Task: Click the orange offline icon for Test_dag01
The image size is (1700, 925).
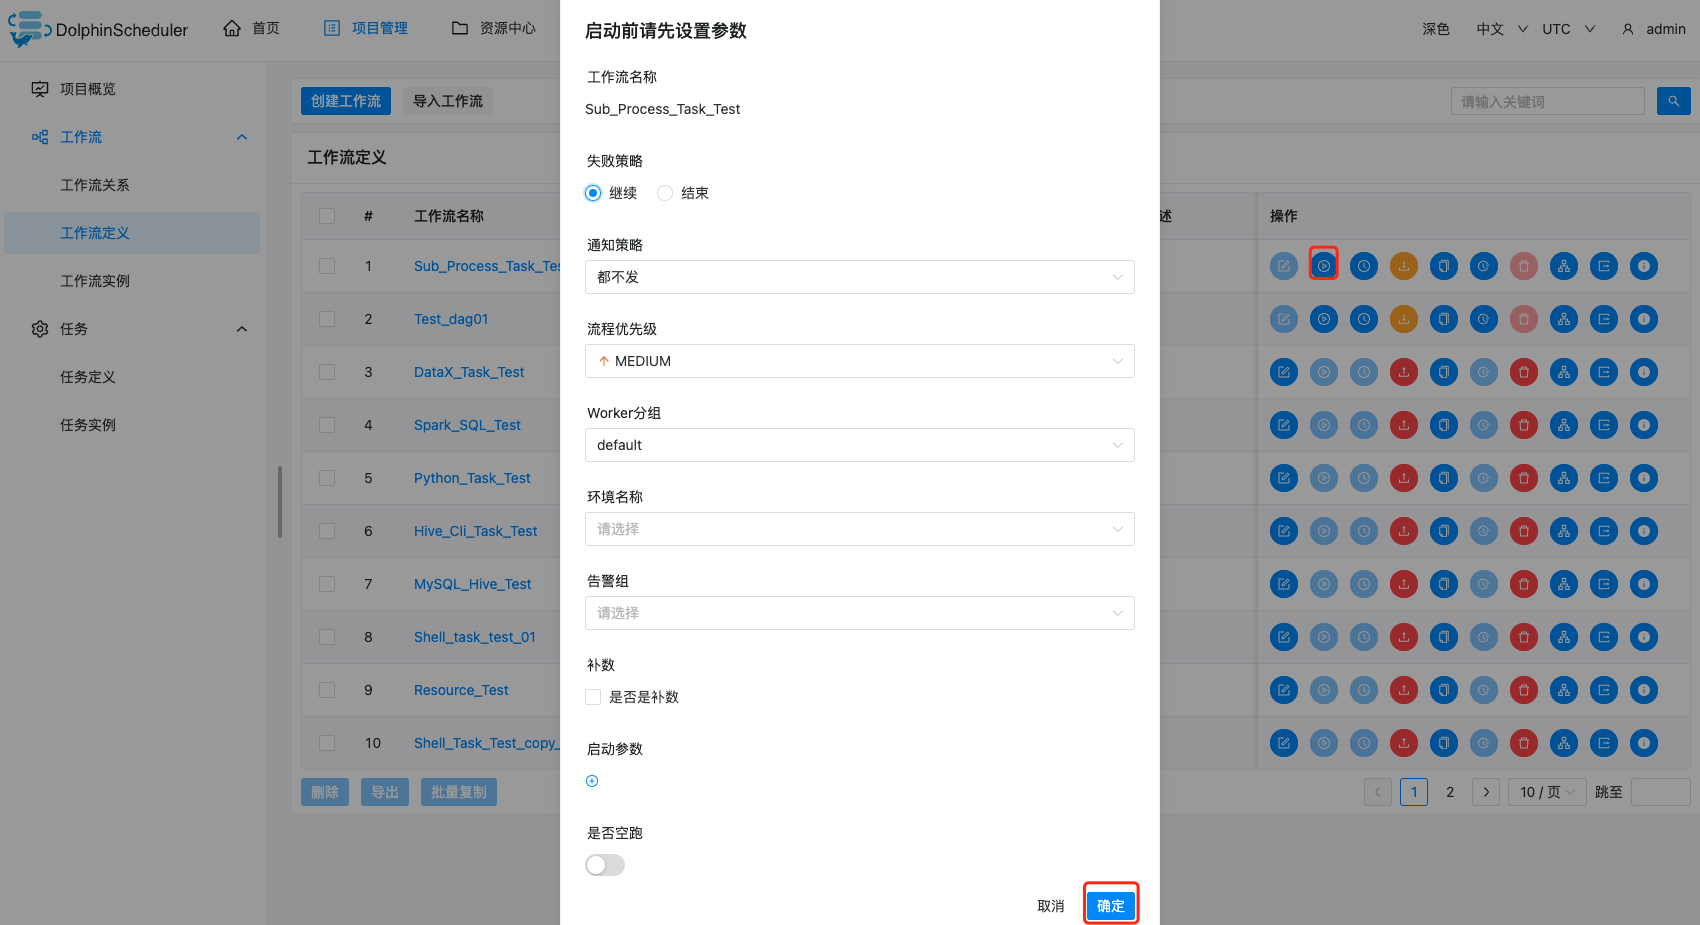Action: click(1404, 319)
